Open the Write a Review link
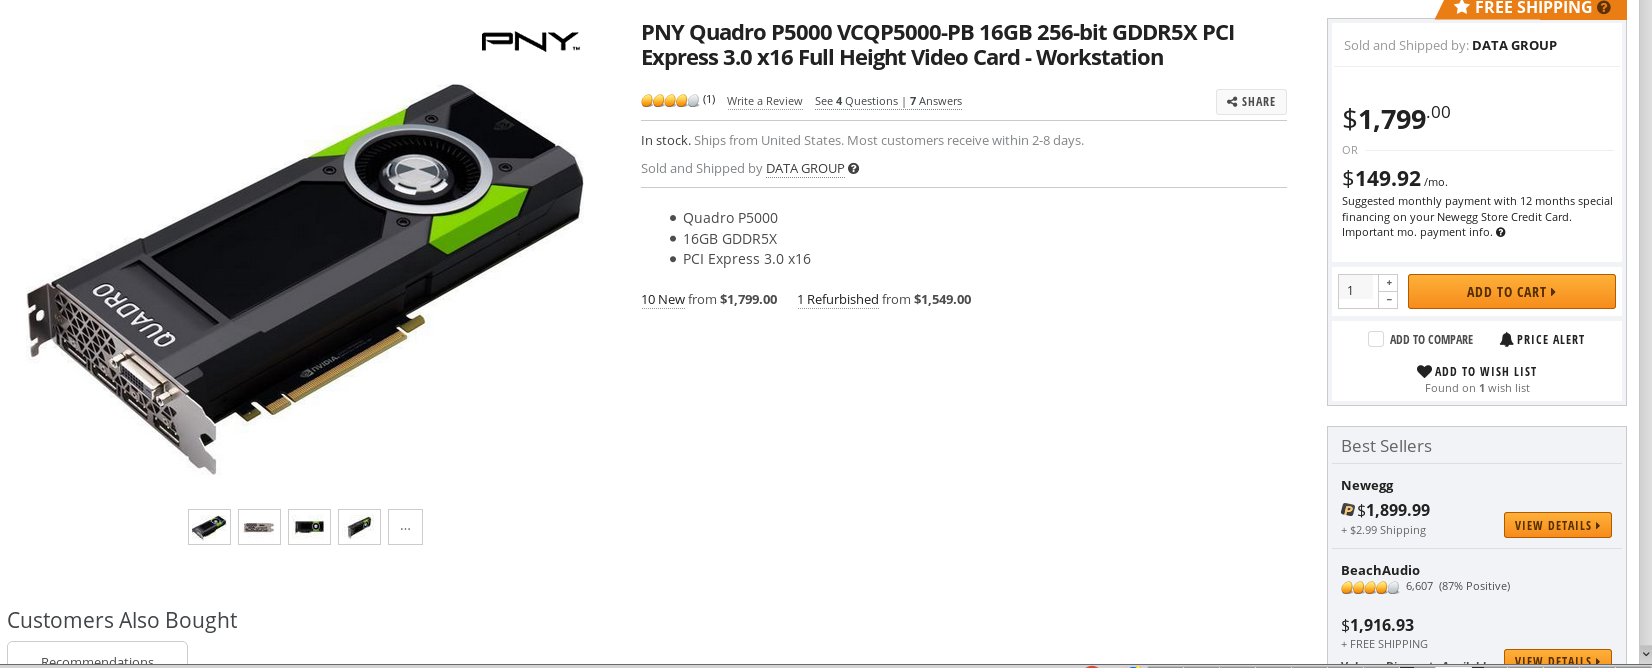1652x668 pixels. point(764,101)
